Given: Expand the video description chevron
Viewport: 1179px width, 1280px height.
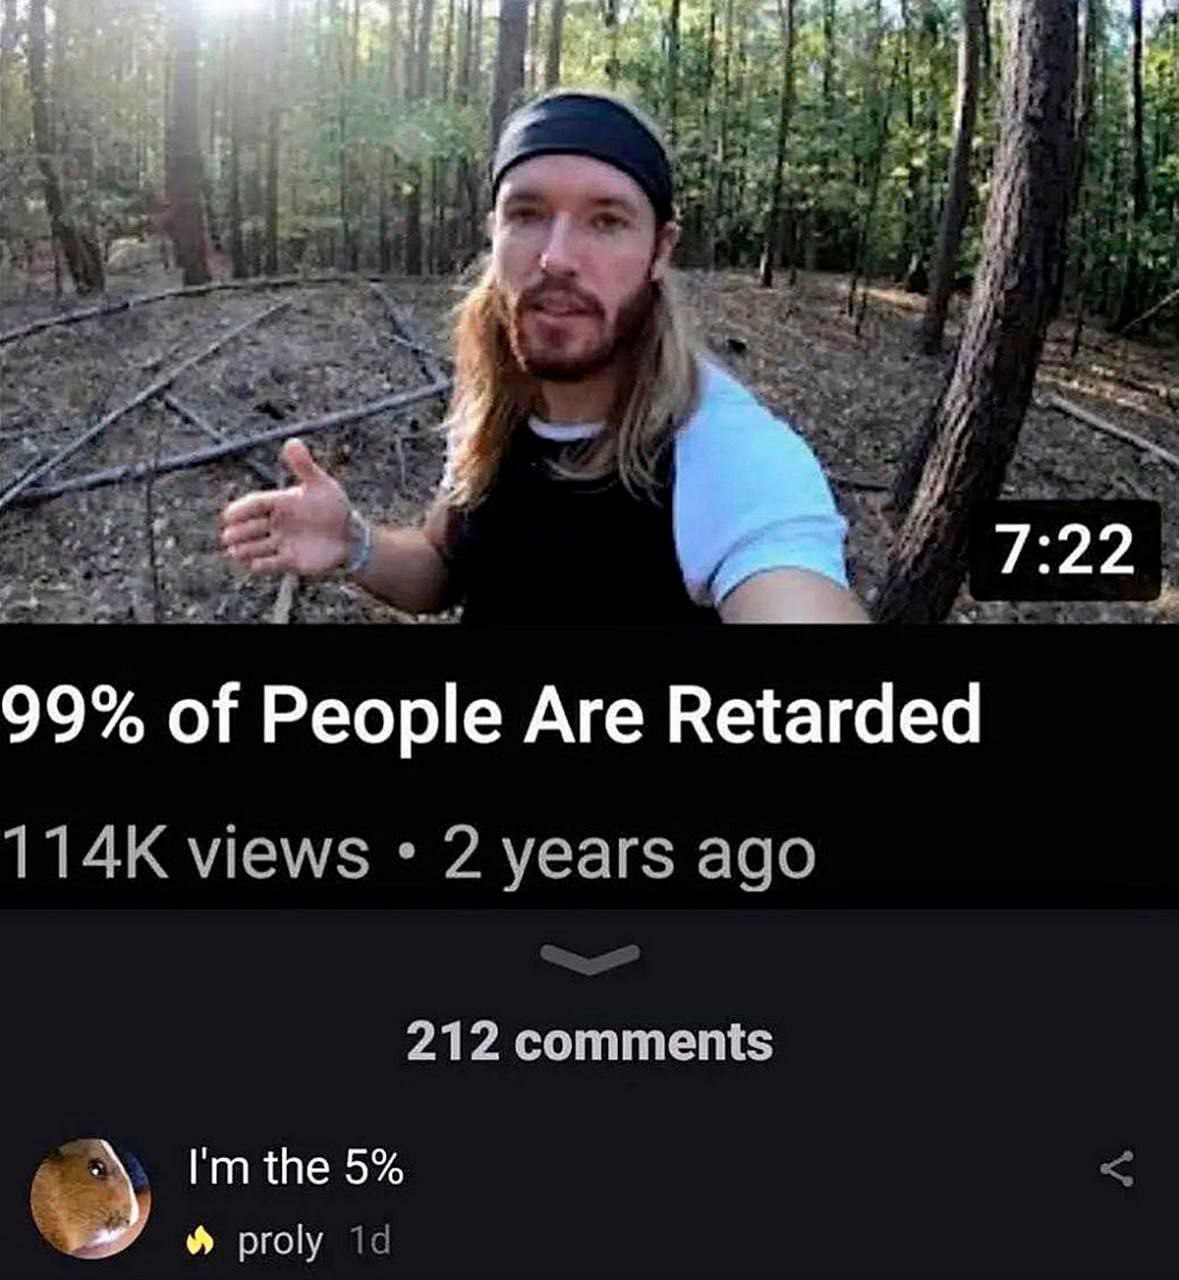Looking at the screenshot, I should 589,958.
